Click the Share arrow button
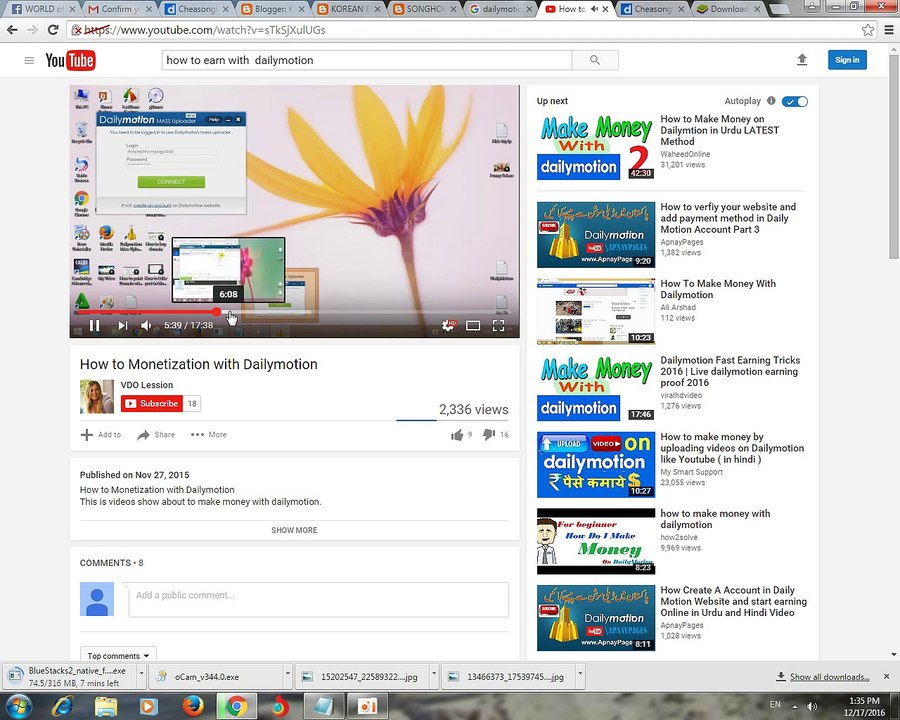The width and height of the screenshot is (900, 720). tap(156, 435)
